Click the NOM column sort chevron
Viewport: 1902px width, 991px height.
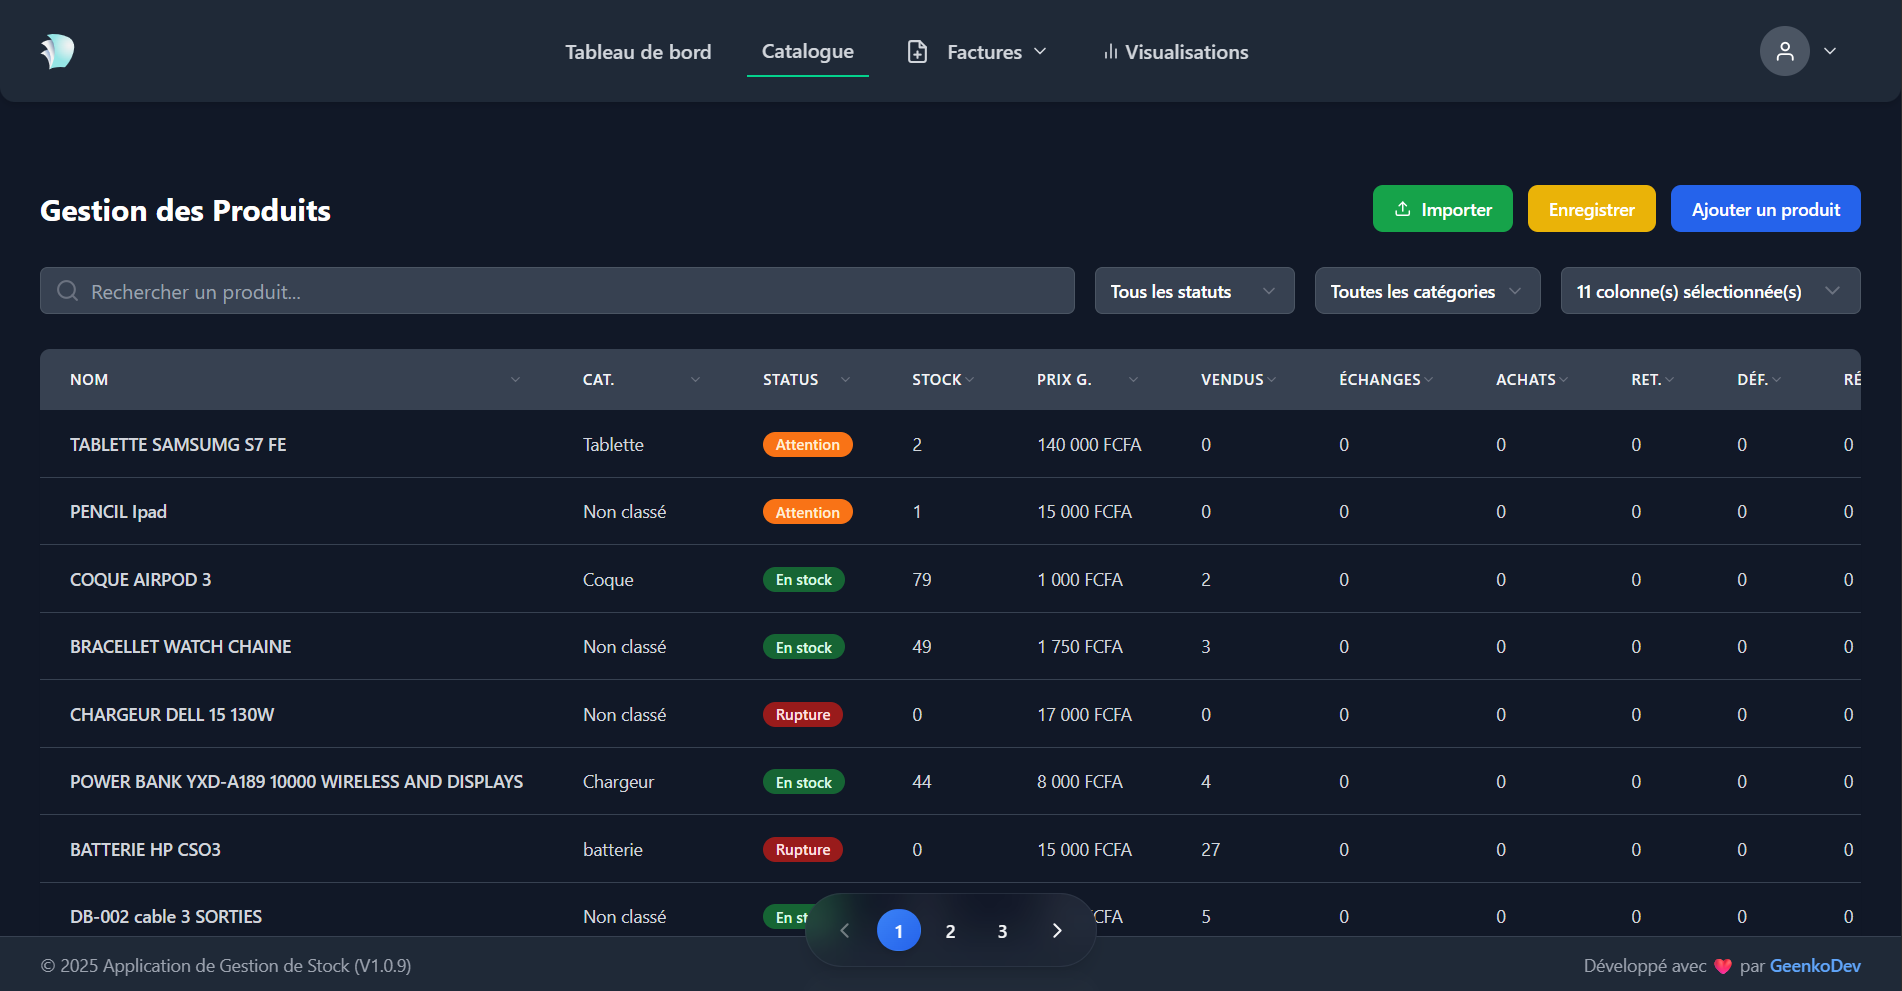click(515, 380)
